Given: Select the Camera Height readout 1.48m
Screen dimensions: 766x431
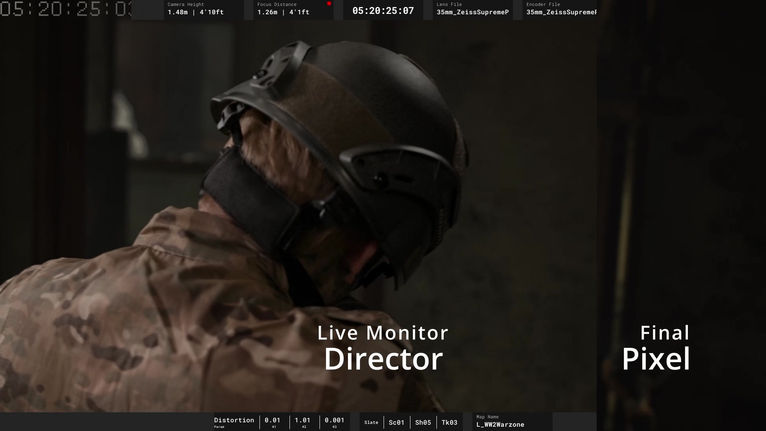Looking at the screenshot, I should pos(195,12).
